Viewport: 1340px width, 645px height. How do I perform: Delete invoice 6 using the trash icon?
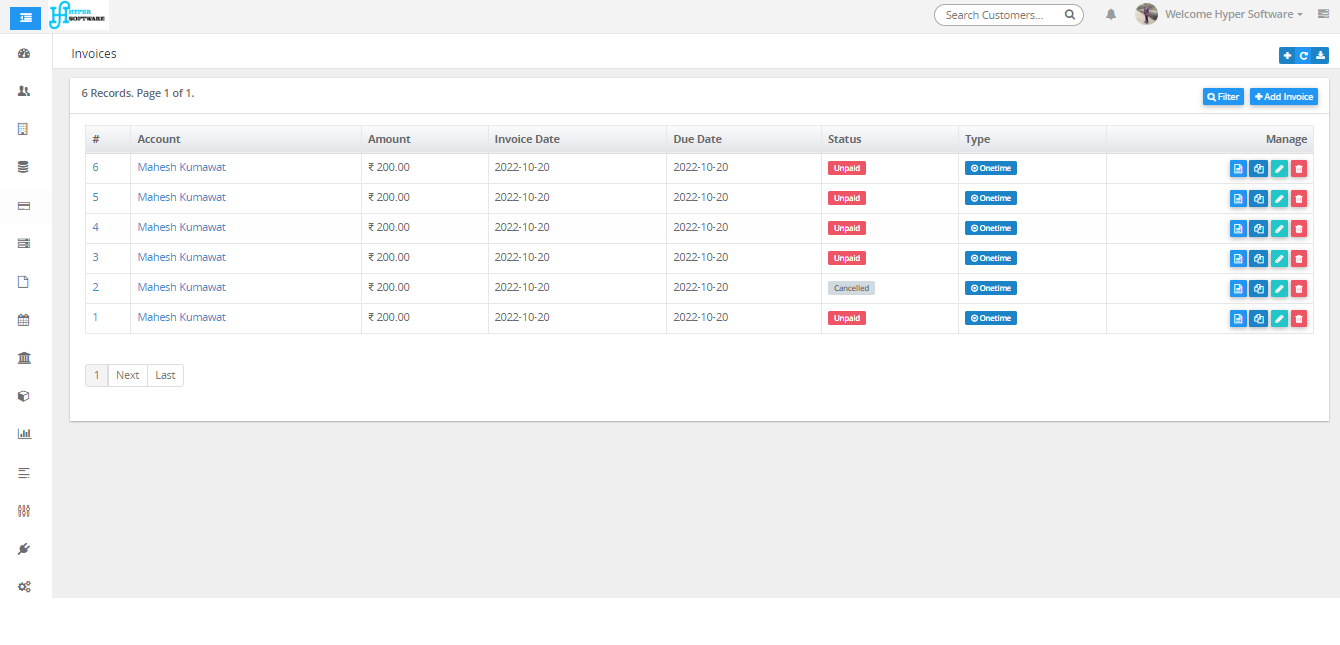click(1298, 169)
